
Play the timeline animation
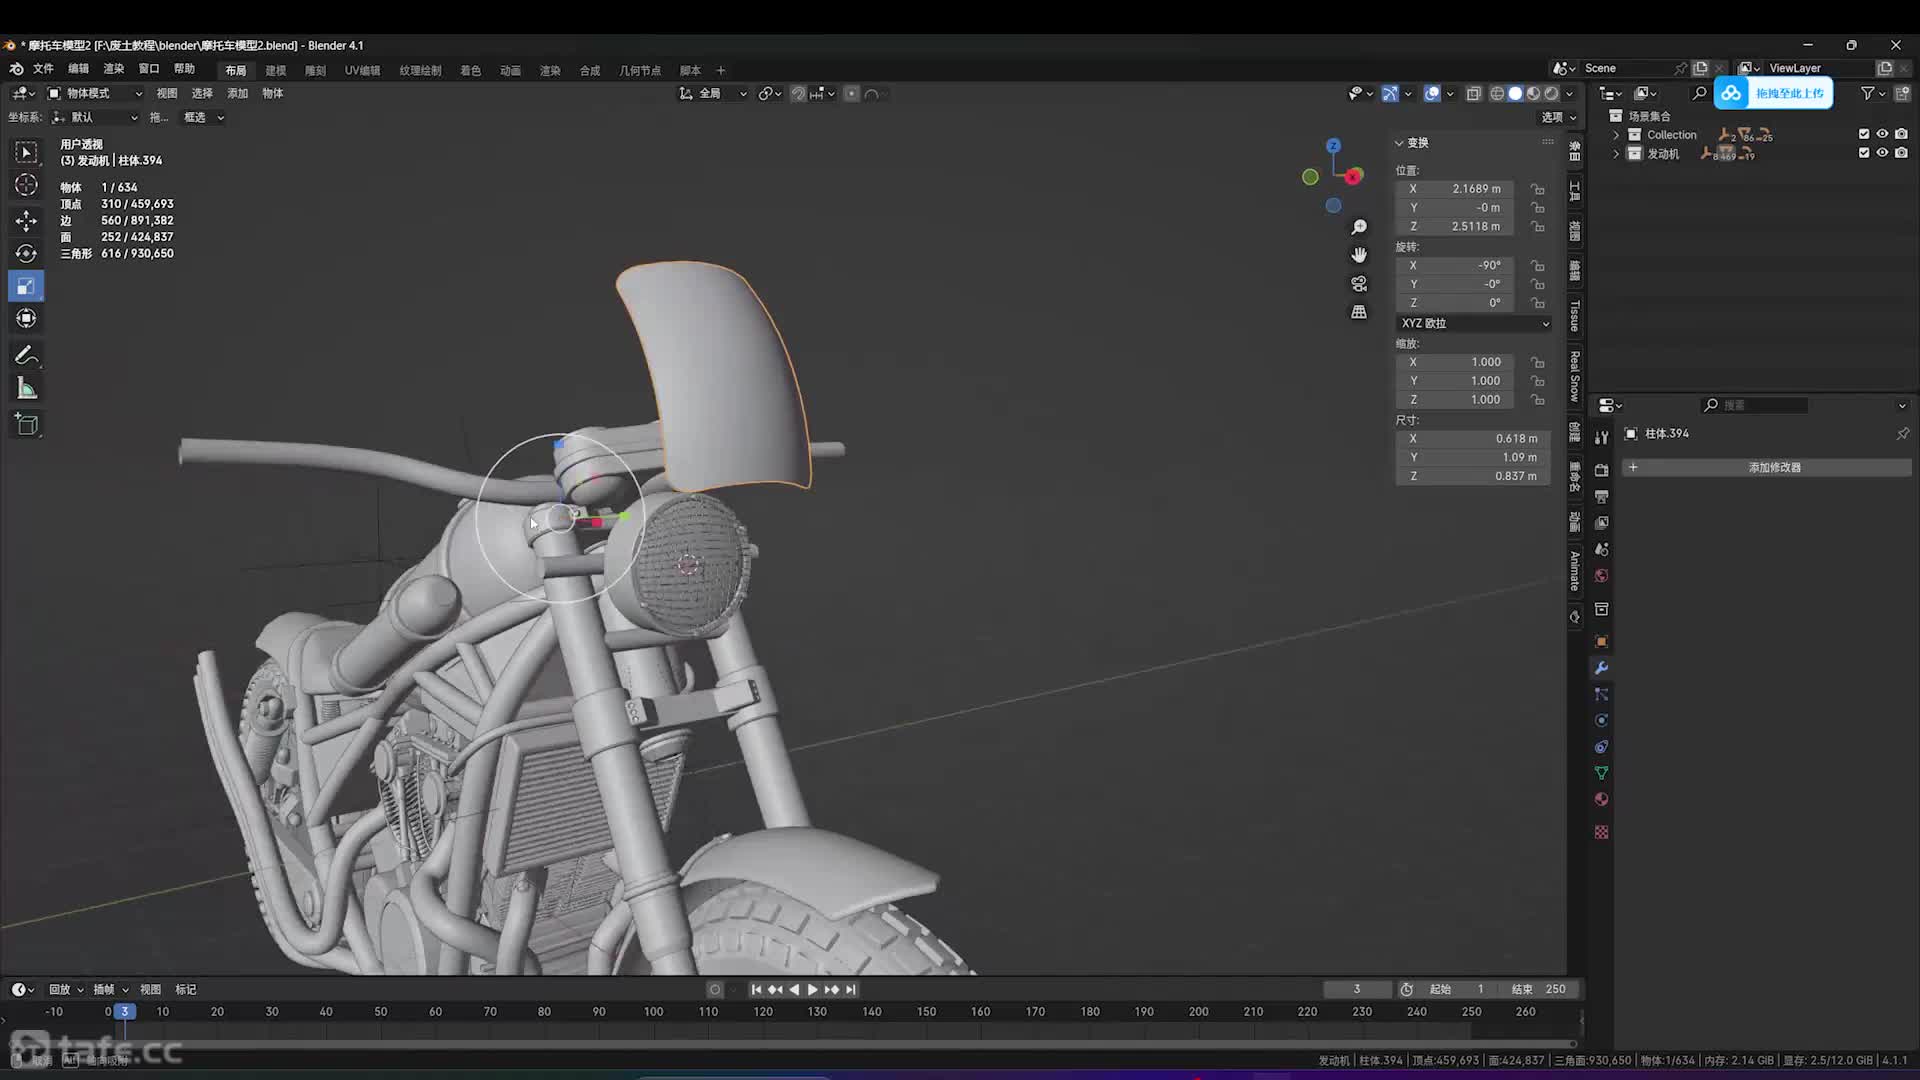coord(812,989)
